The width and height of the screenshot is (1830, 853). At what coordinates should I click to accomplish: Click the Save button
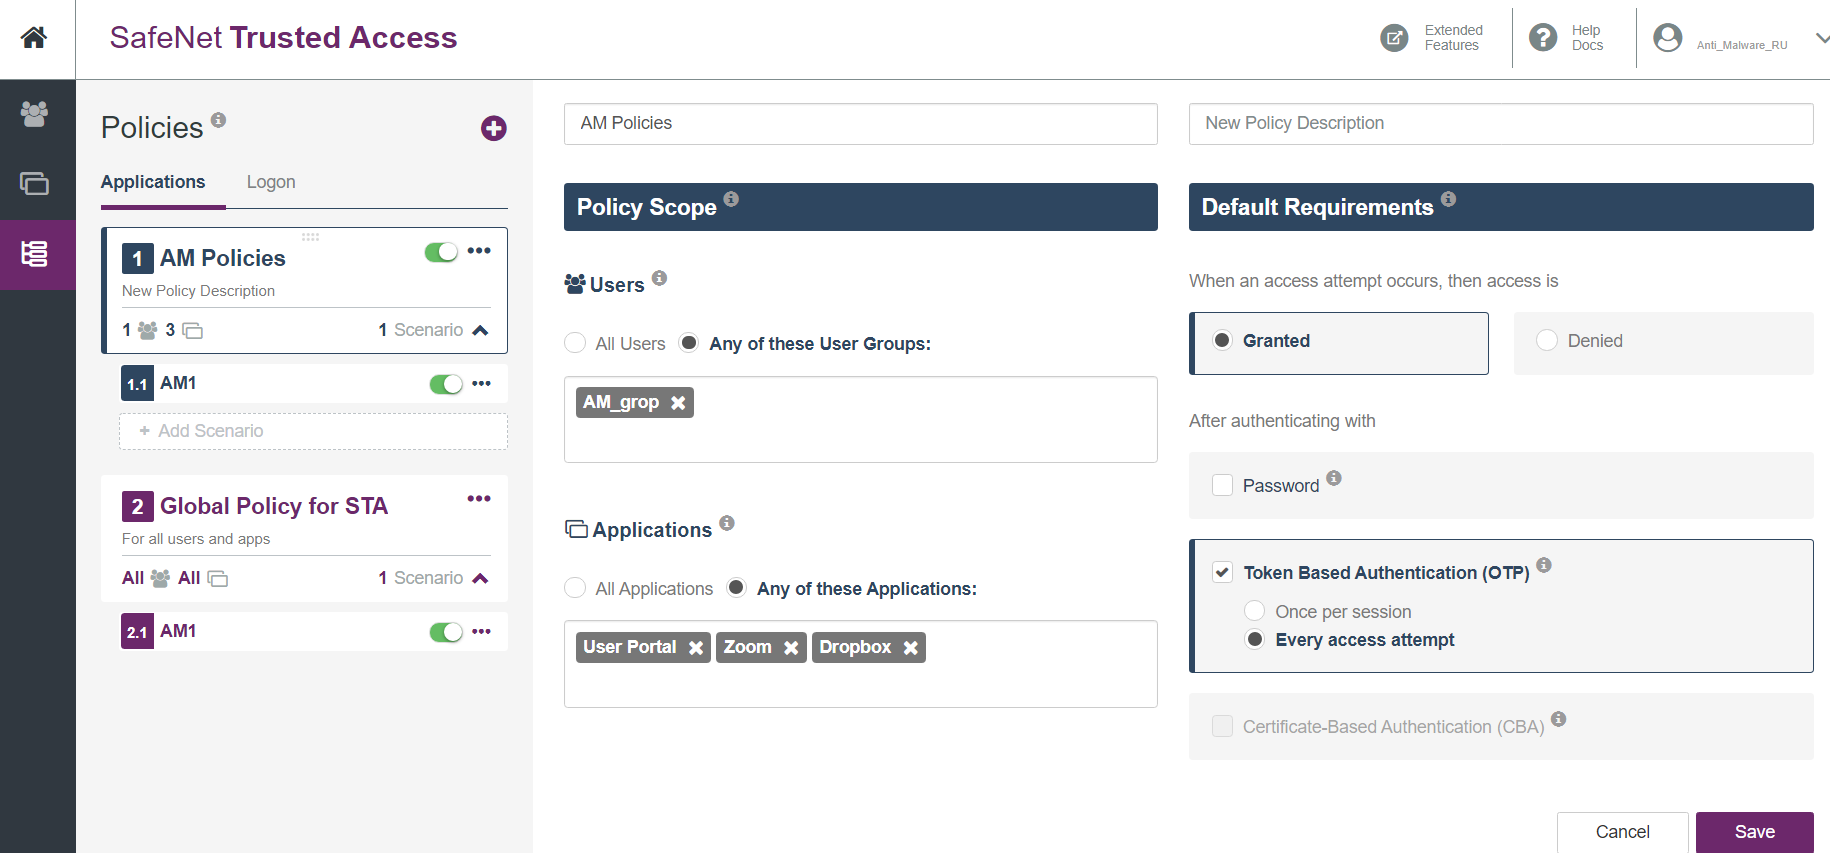1754,832
